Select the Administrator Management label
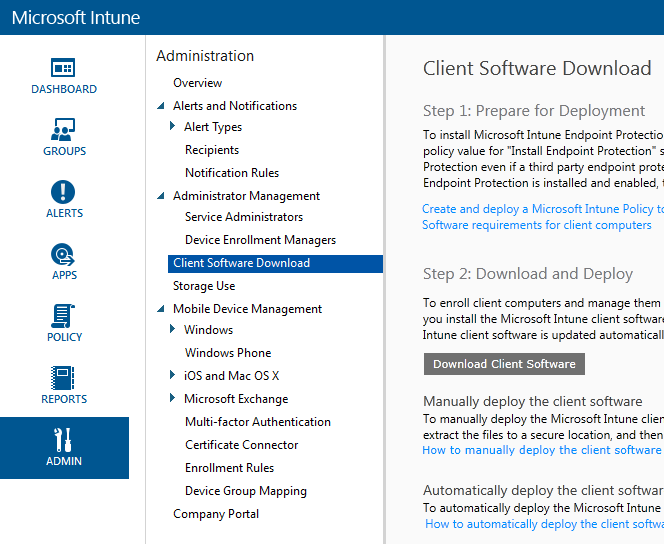 pyautogui.click(x=246, y=196)
